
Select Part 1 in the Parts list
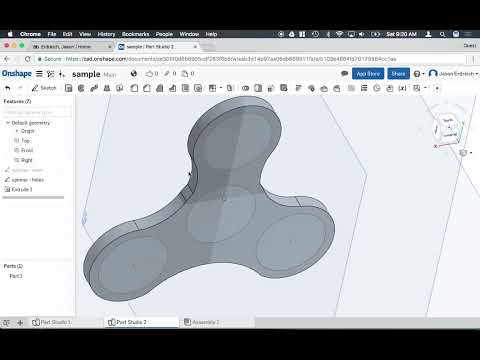pos(16,276)
